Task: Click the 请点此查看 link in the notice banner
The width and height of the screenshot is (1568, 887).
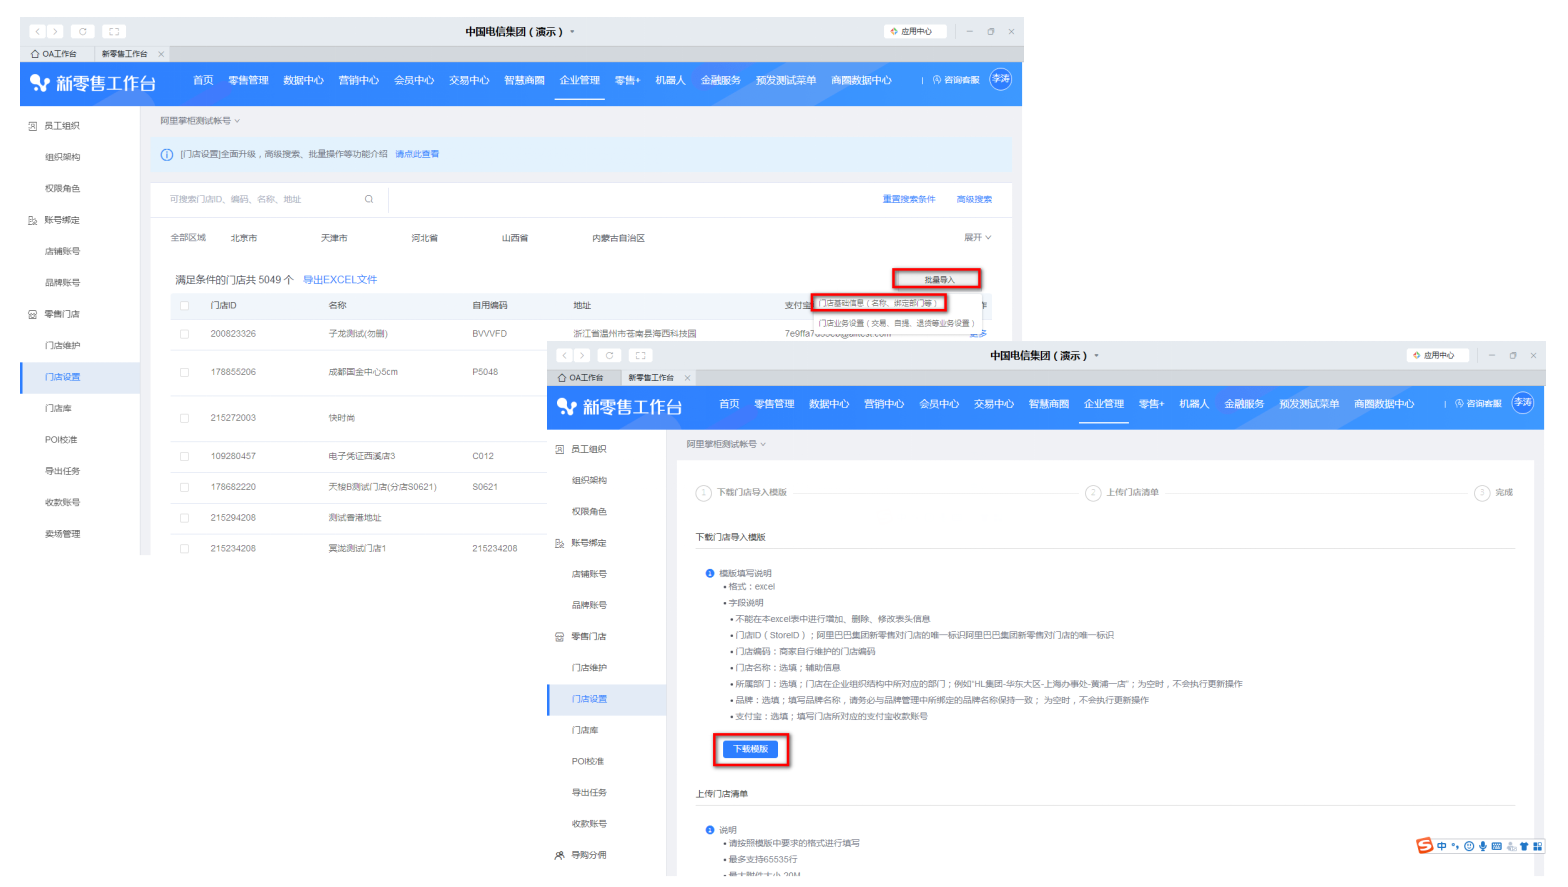Action: (417, 154)
